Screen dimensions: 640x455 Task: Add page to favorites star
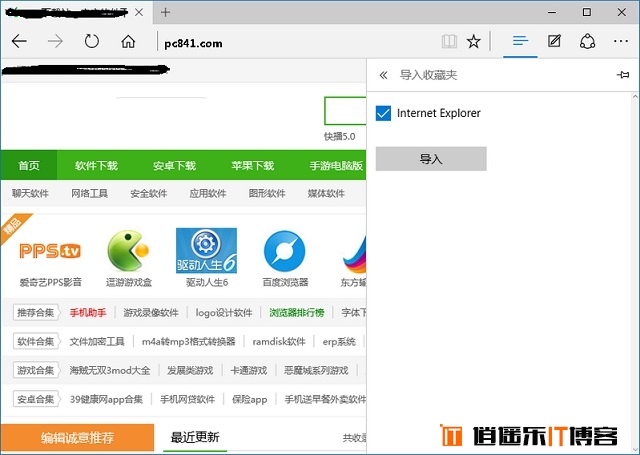[473, 41]
